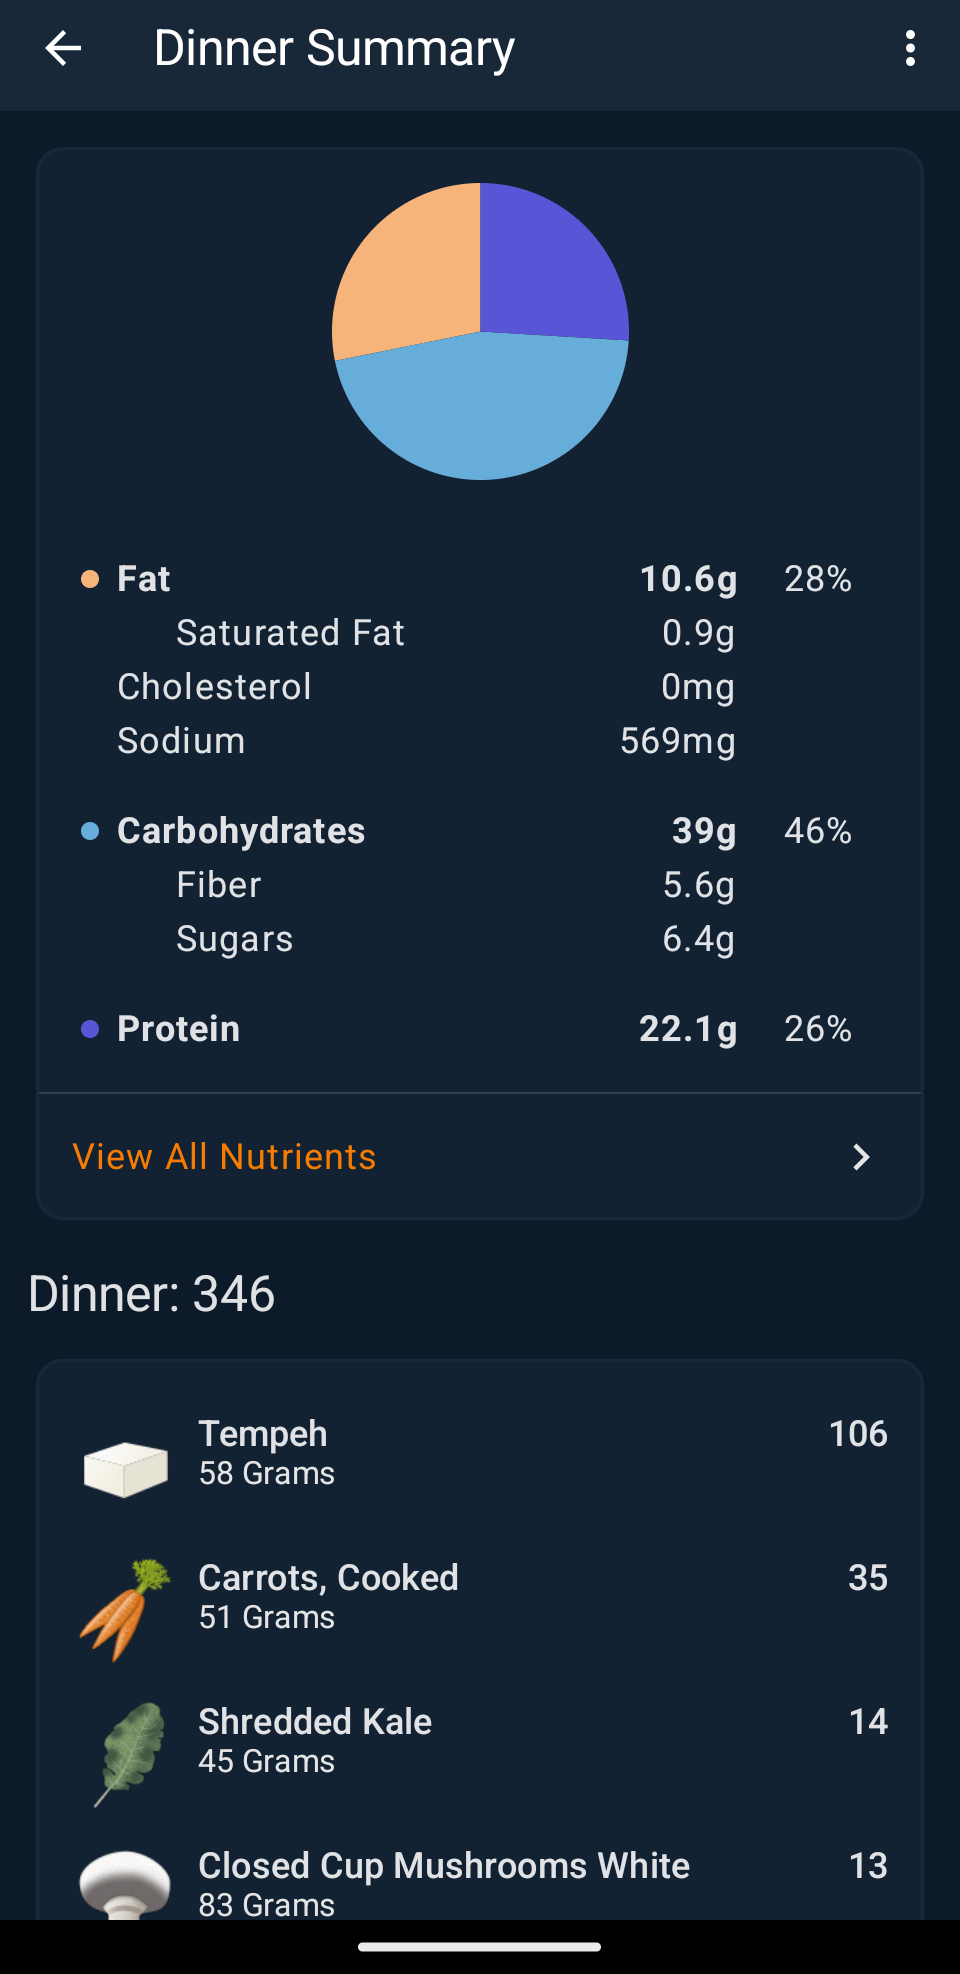Open the View All Nutrients link

(x=225, y=1157)
